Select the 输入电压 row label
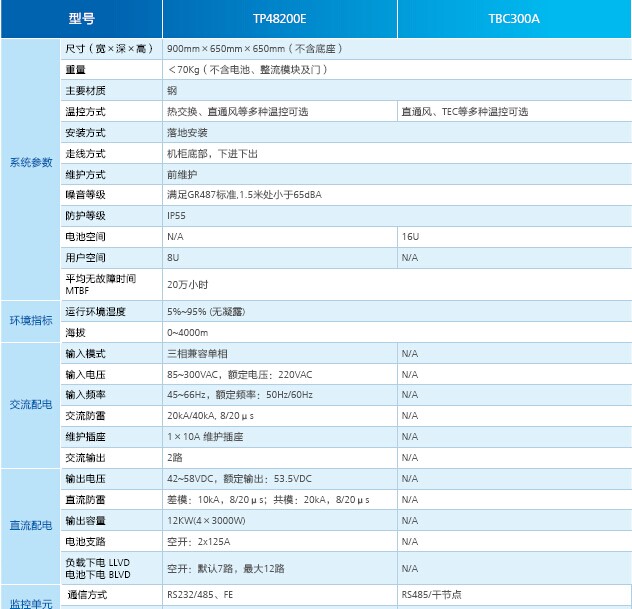Viewport: 632px width, 609px height. pos(85,374)
